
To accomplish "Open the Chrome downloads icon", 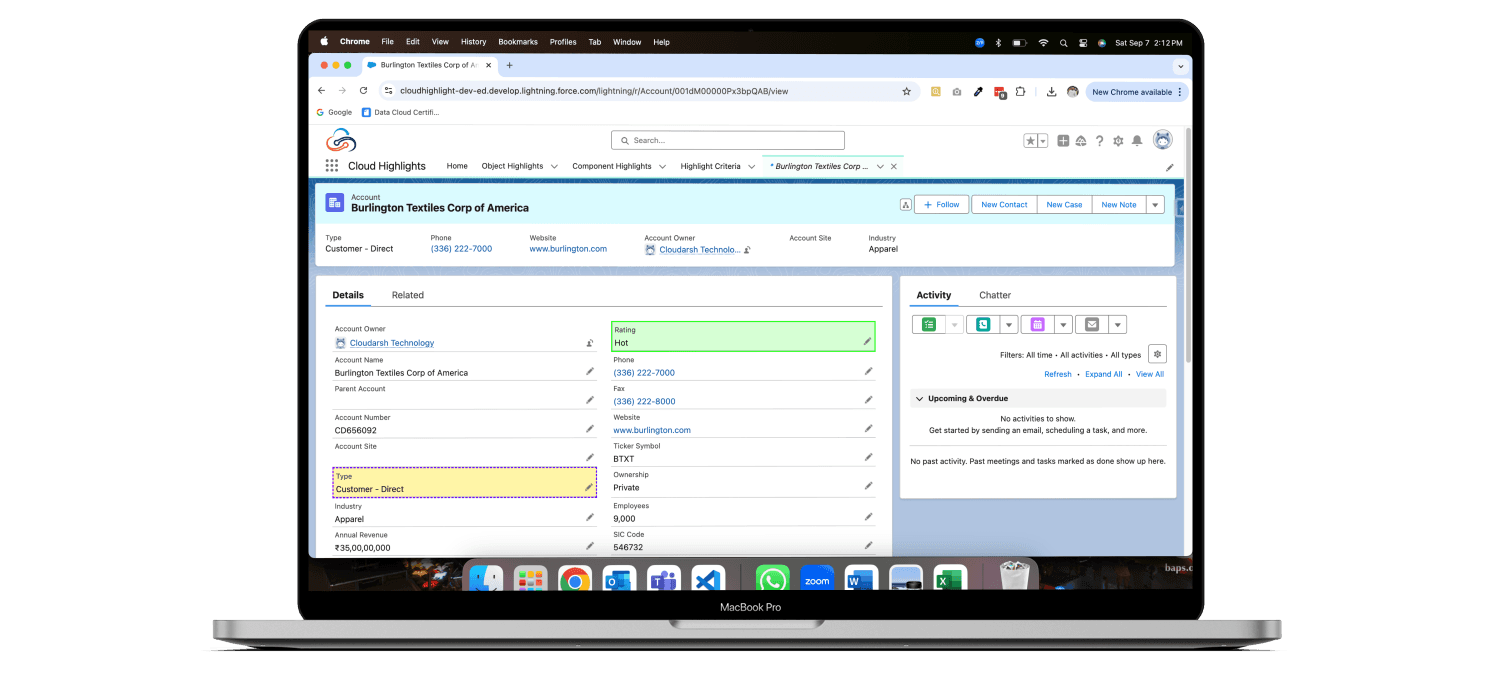I will click(1052, 91).
